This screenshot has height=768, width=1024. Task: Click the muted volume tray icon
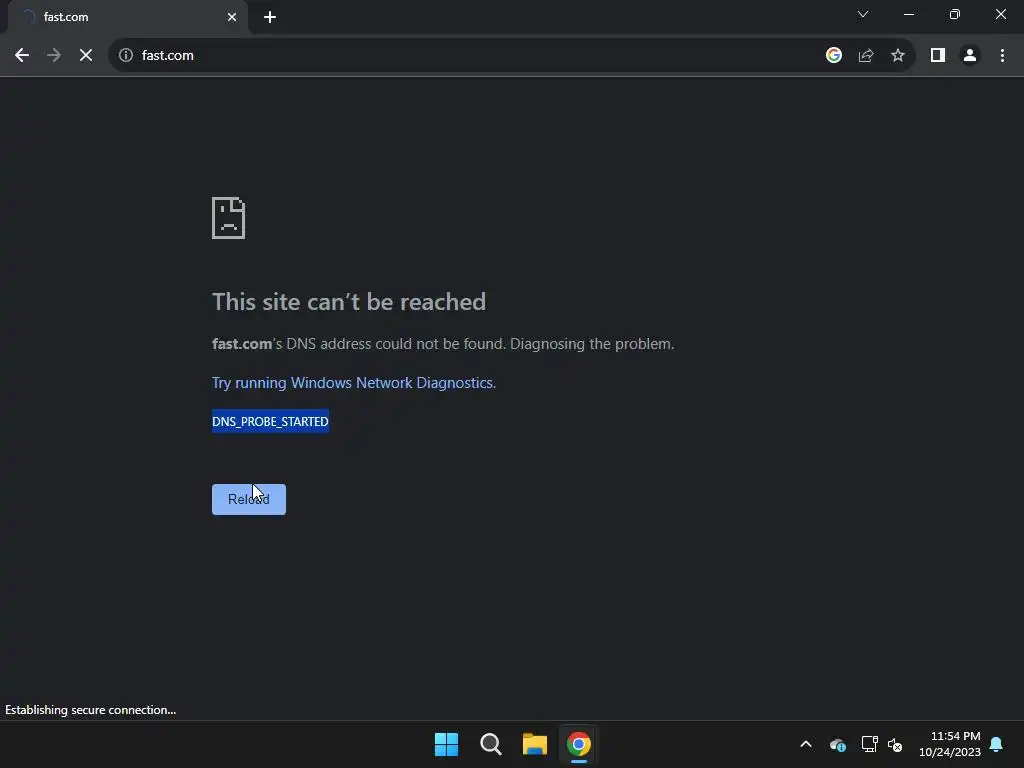click(895, 744)
